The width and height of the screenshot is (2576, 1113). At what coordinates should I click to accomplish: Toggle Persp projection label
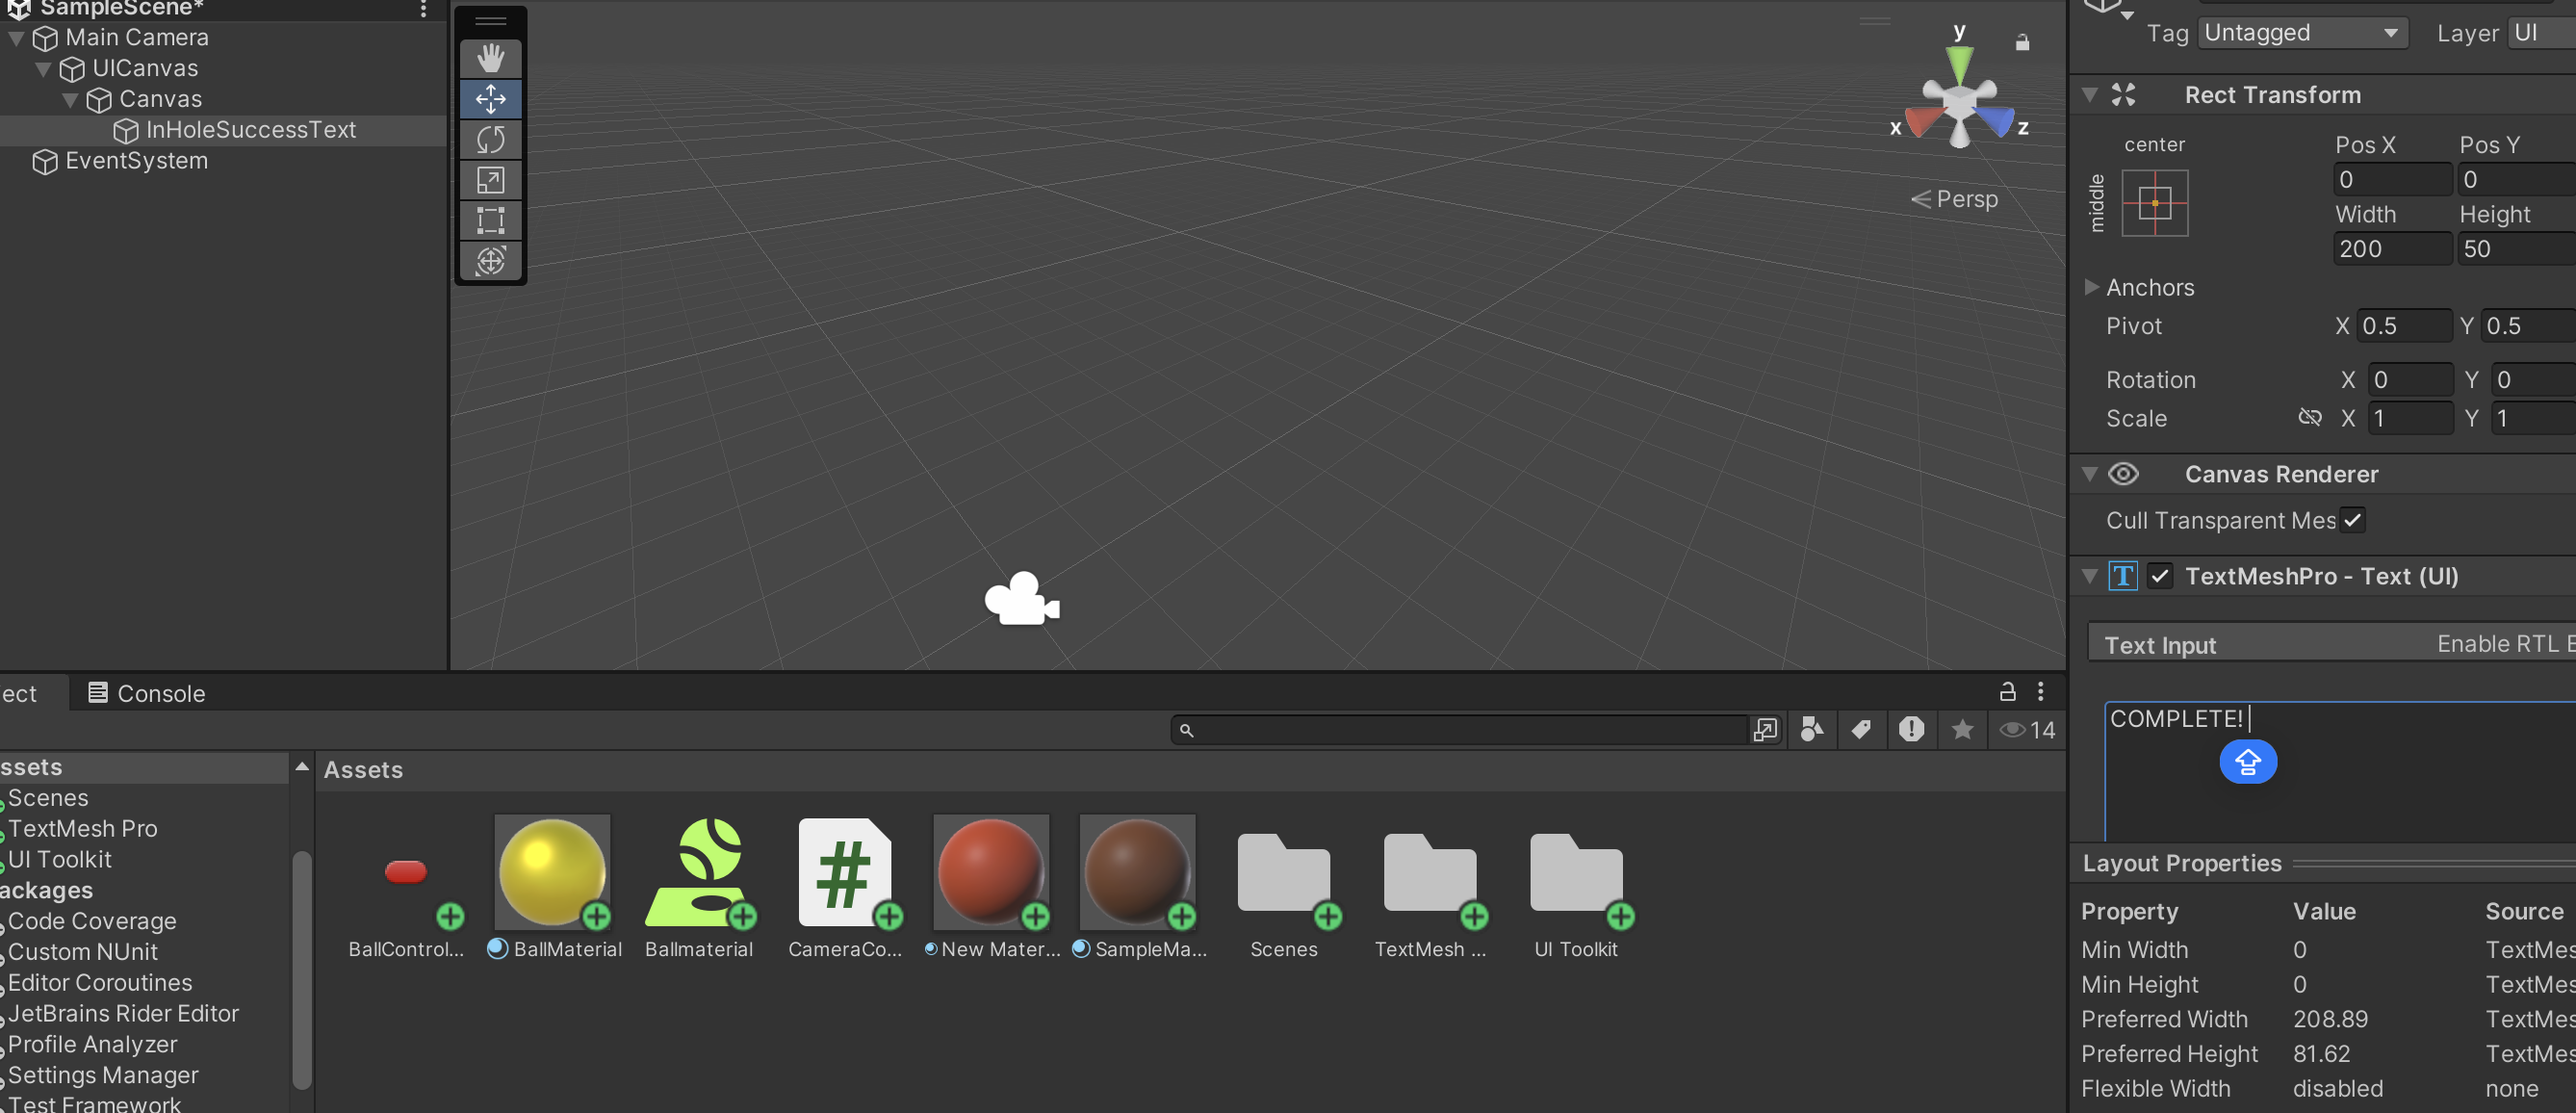click(1955, 199)
